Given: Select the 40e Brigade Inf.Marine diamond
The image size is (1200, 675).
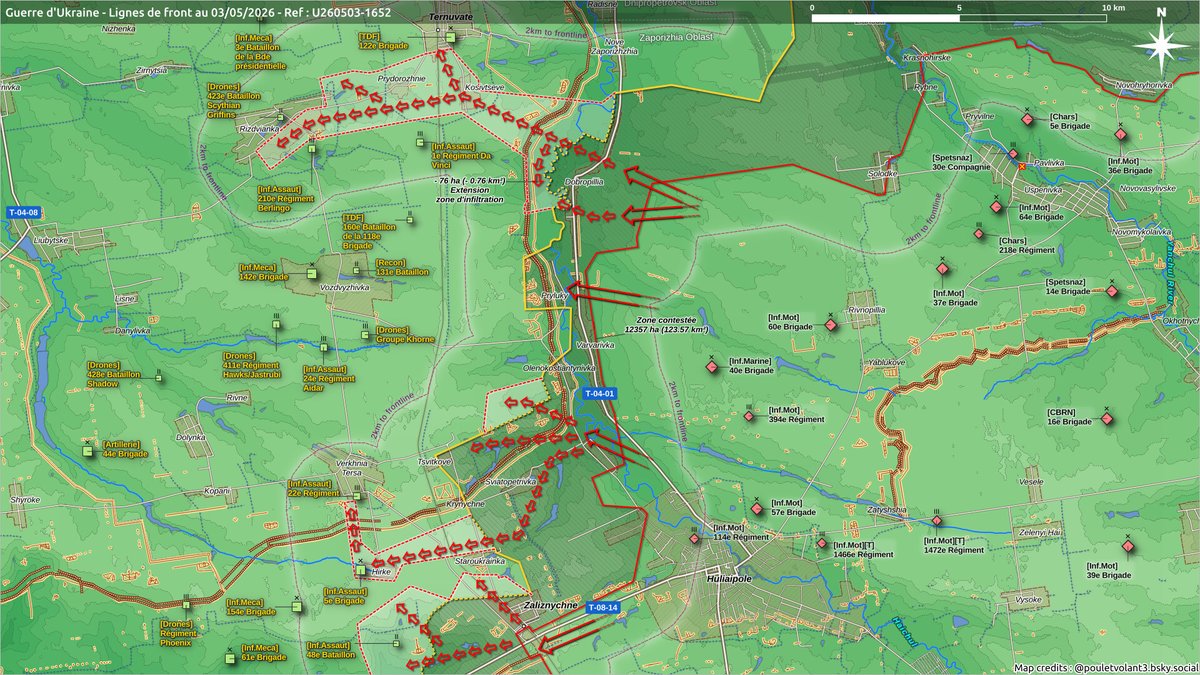Looking at the screenshot, I should 712,367.
